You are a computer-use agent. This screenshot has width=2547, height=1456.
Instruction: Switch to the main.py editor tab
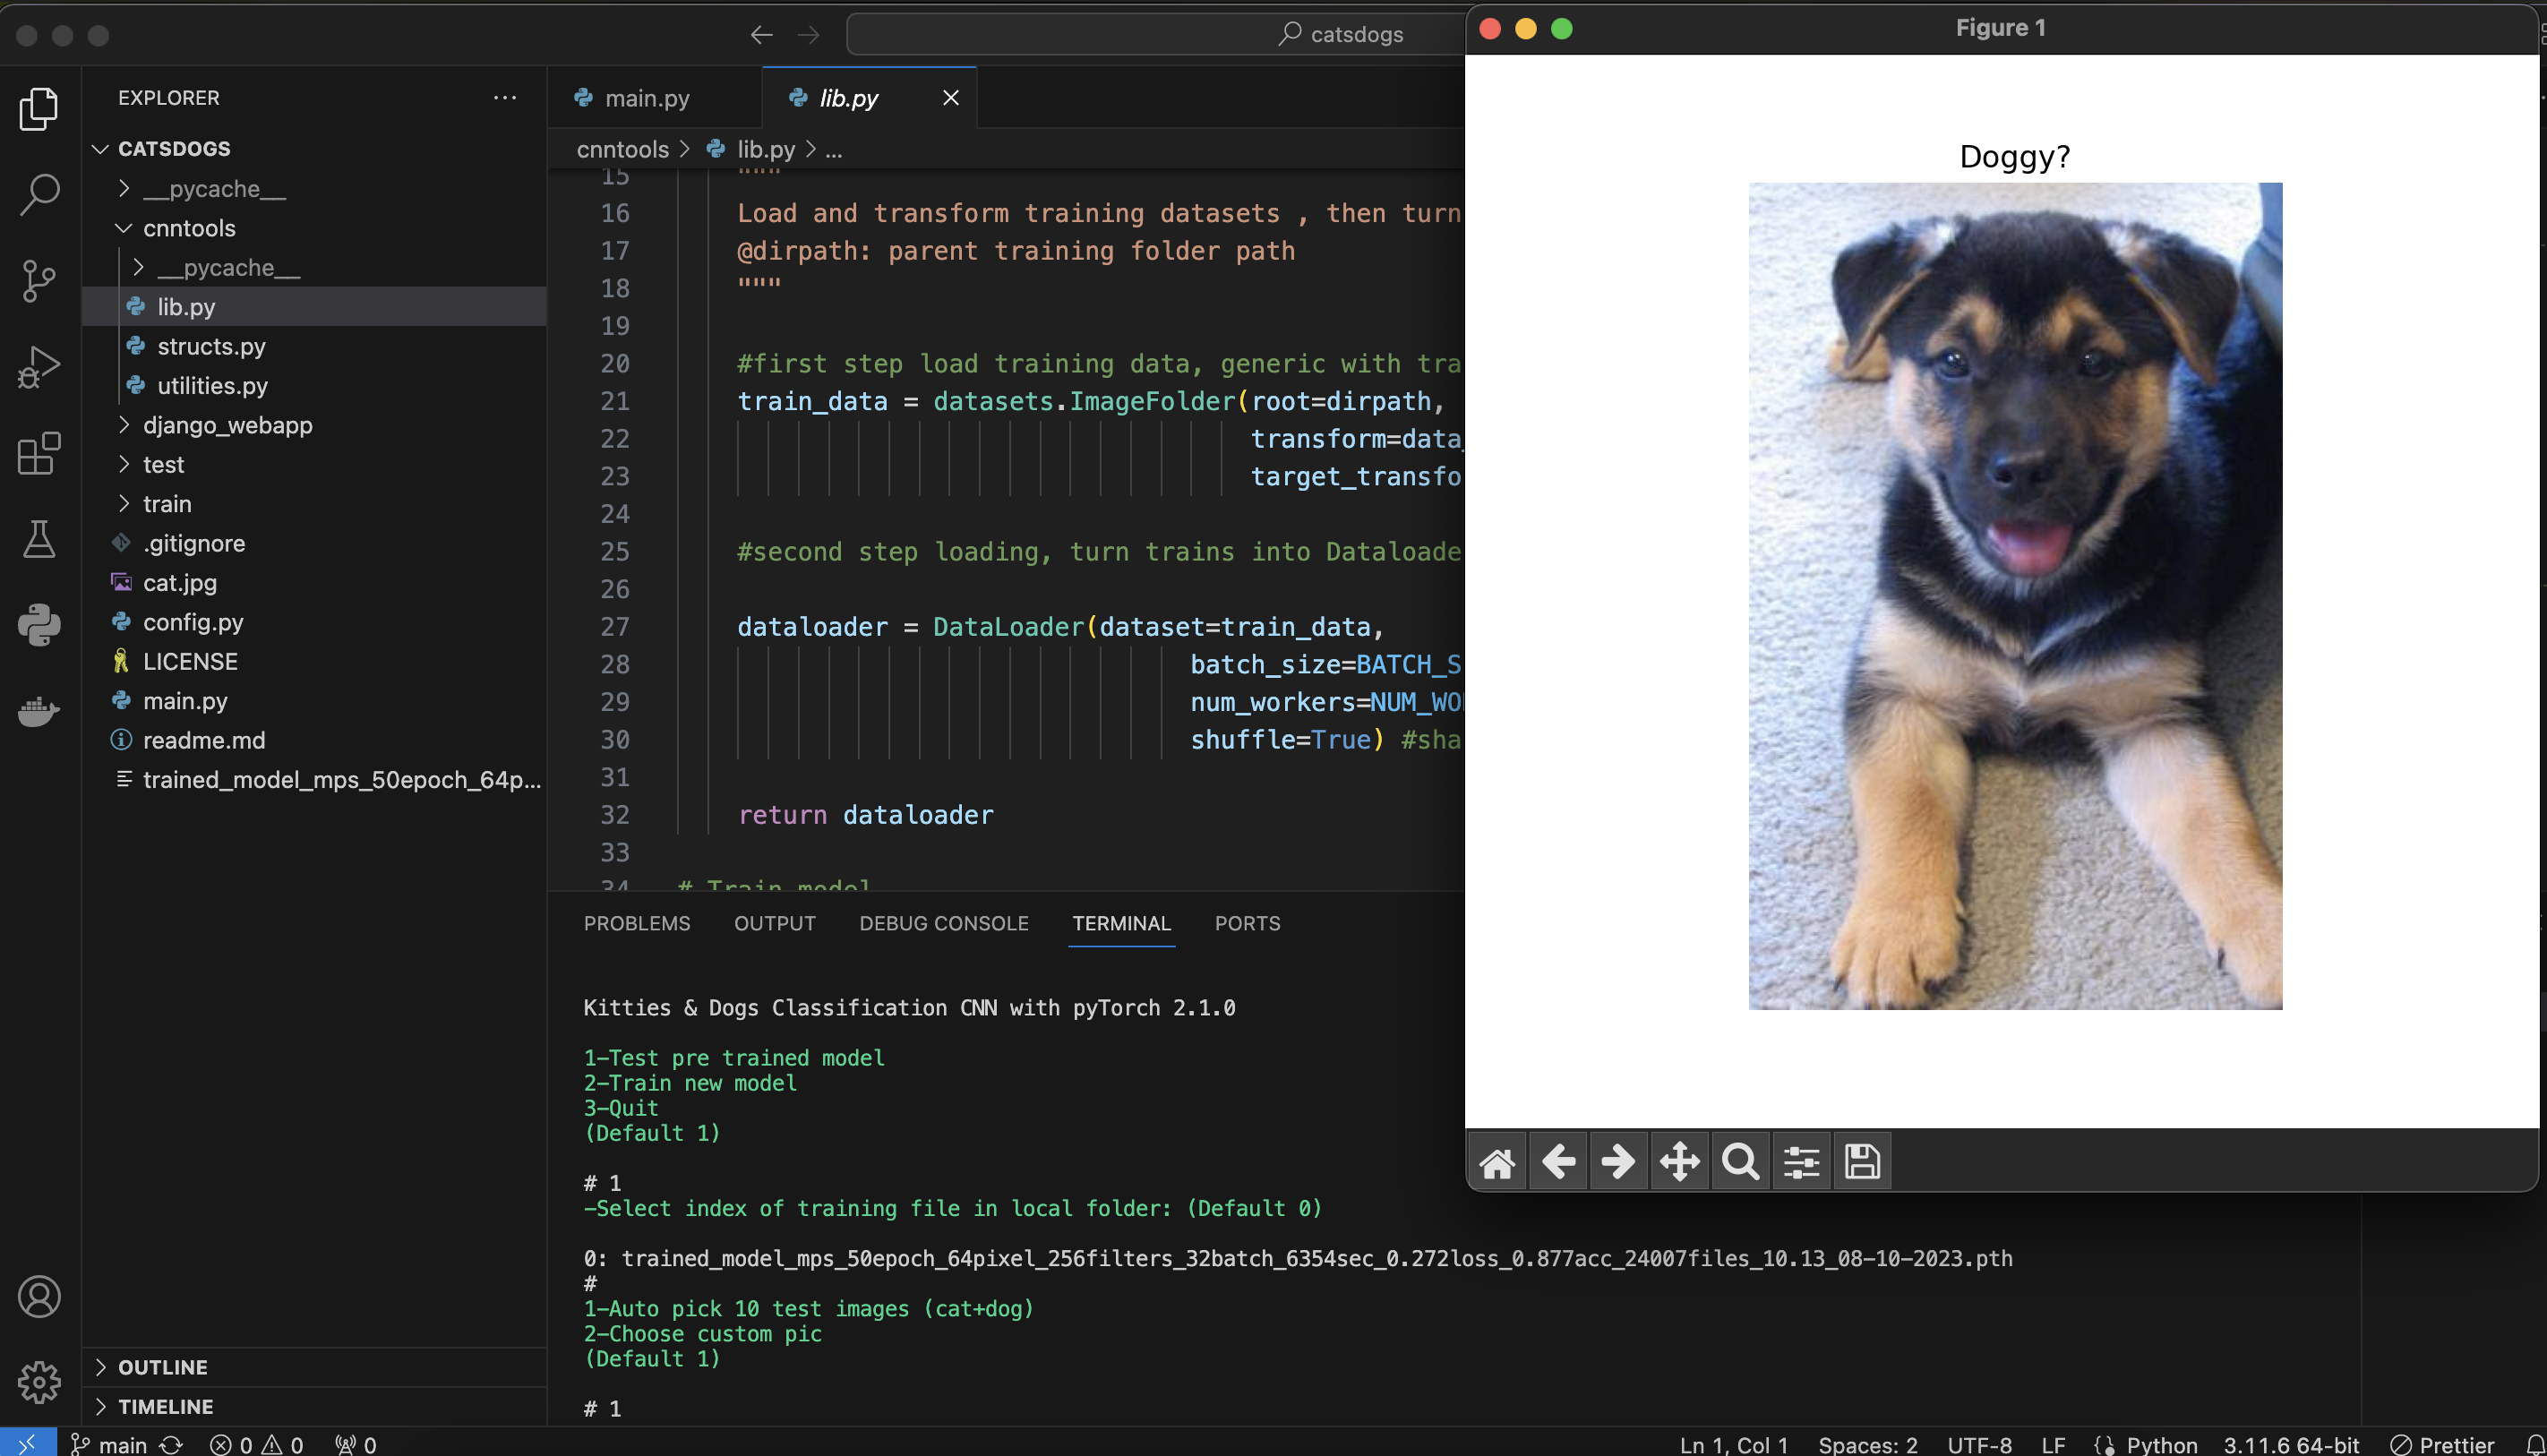pos(646,98)
